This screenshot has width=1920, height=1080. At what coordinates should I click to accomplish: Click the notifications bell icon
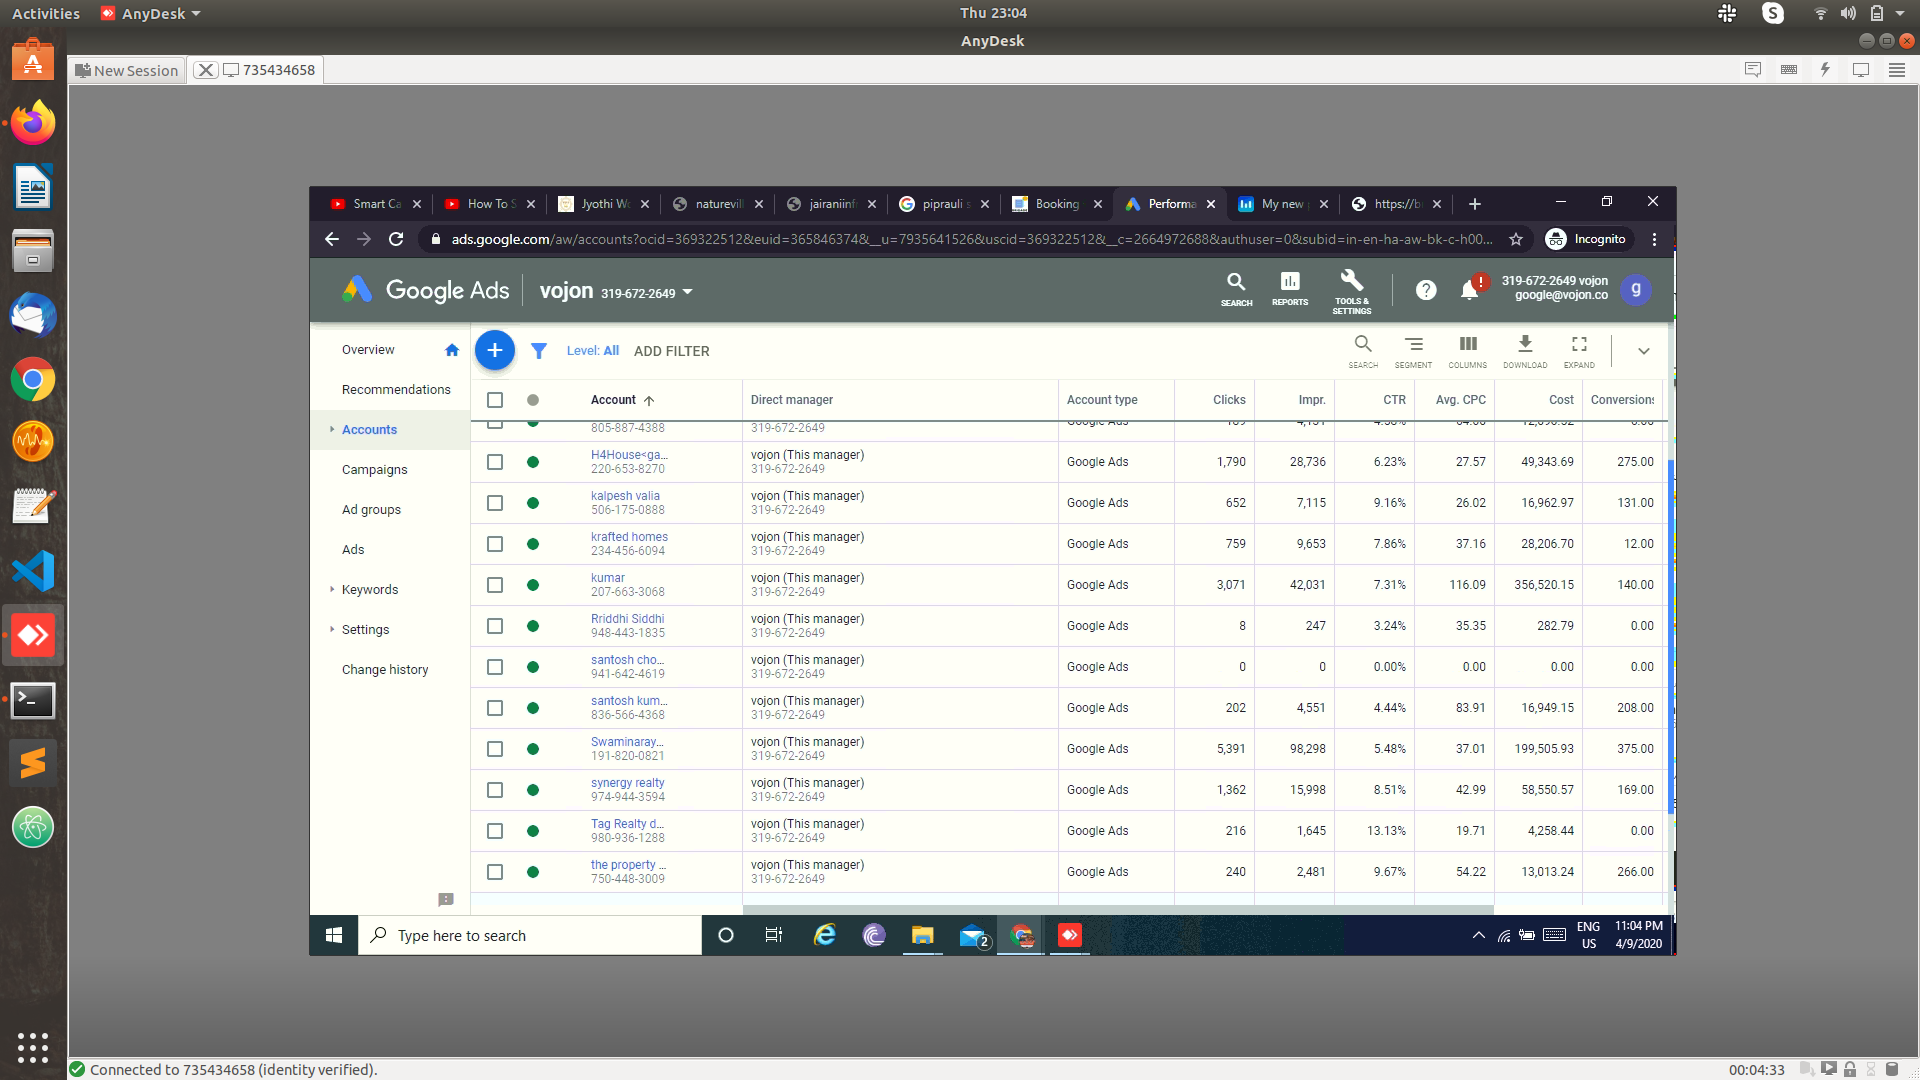click(1469, 290)
